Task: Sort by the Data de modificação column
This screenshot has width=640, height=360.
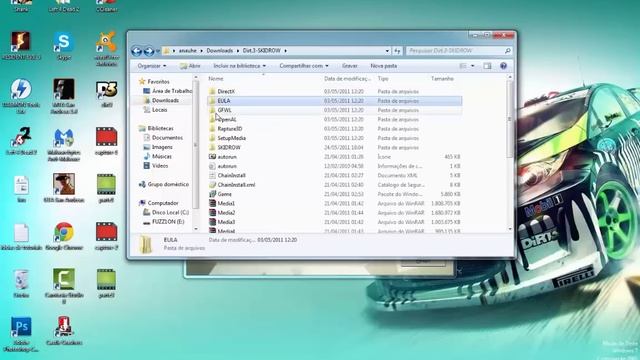Action: tap(347, 78)
